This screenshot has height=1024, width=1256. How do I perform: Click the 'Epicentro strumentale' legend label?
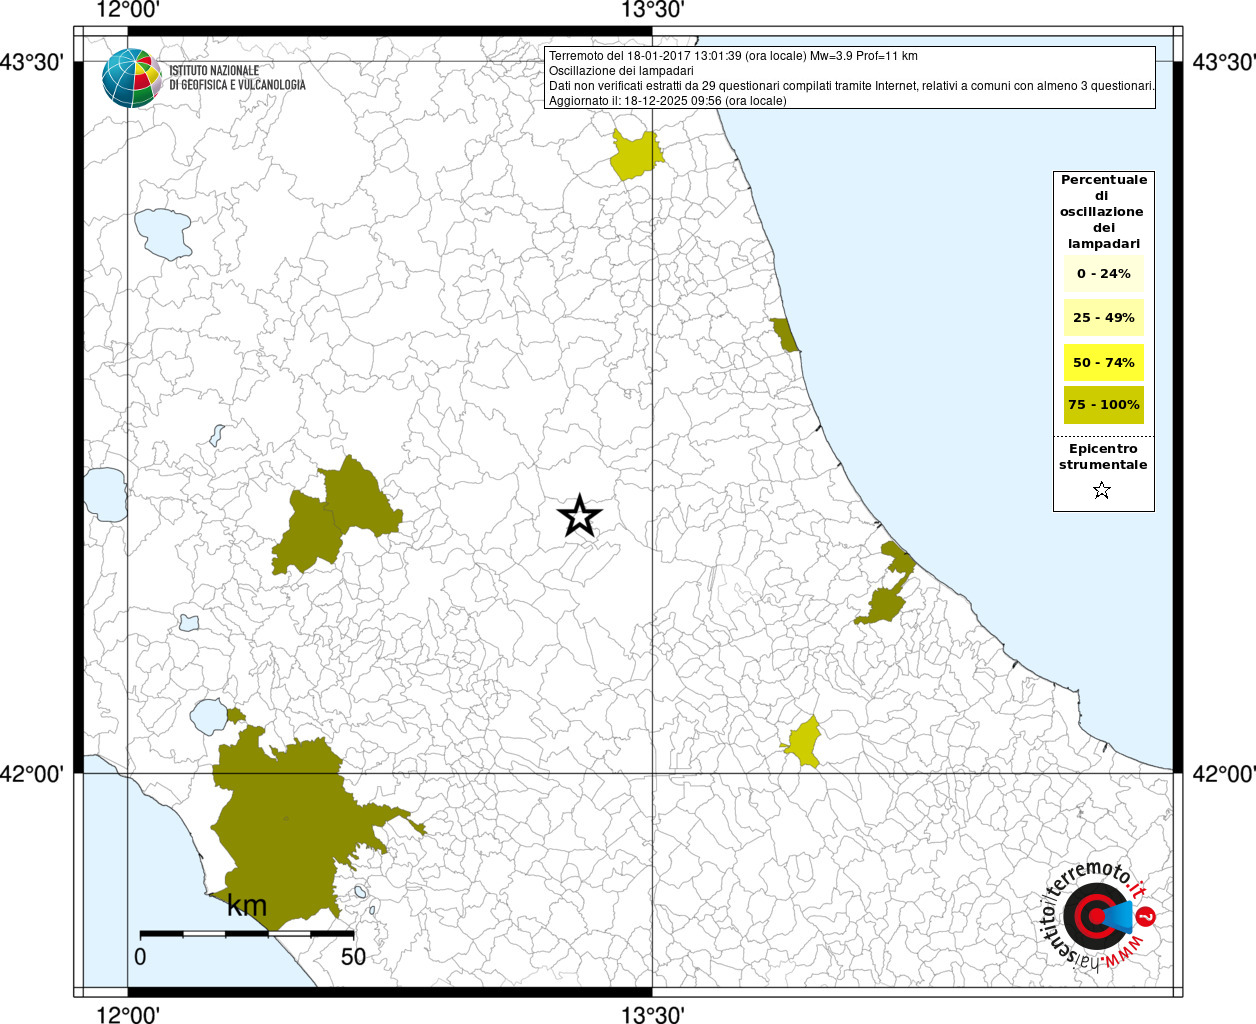[1103, 457]
